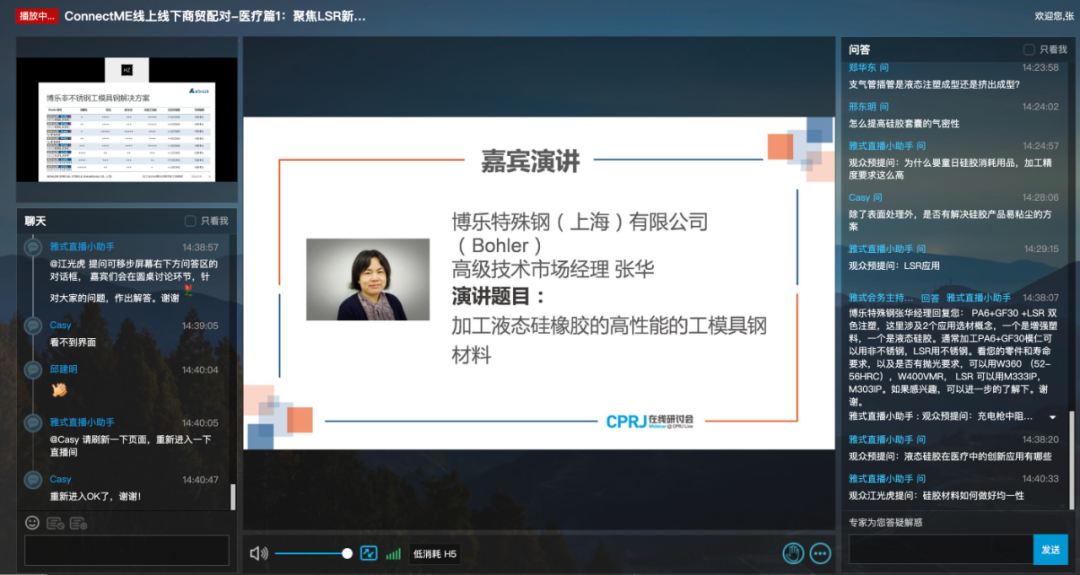
Task: Click the speaker photo on the slide
Action: [x=368, y=279]
